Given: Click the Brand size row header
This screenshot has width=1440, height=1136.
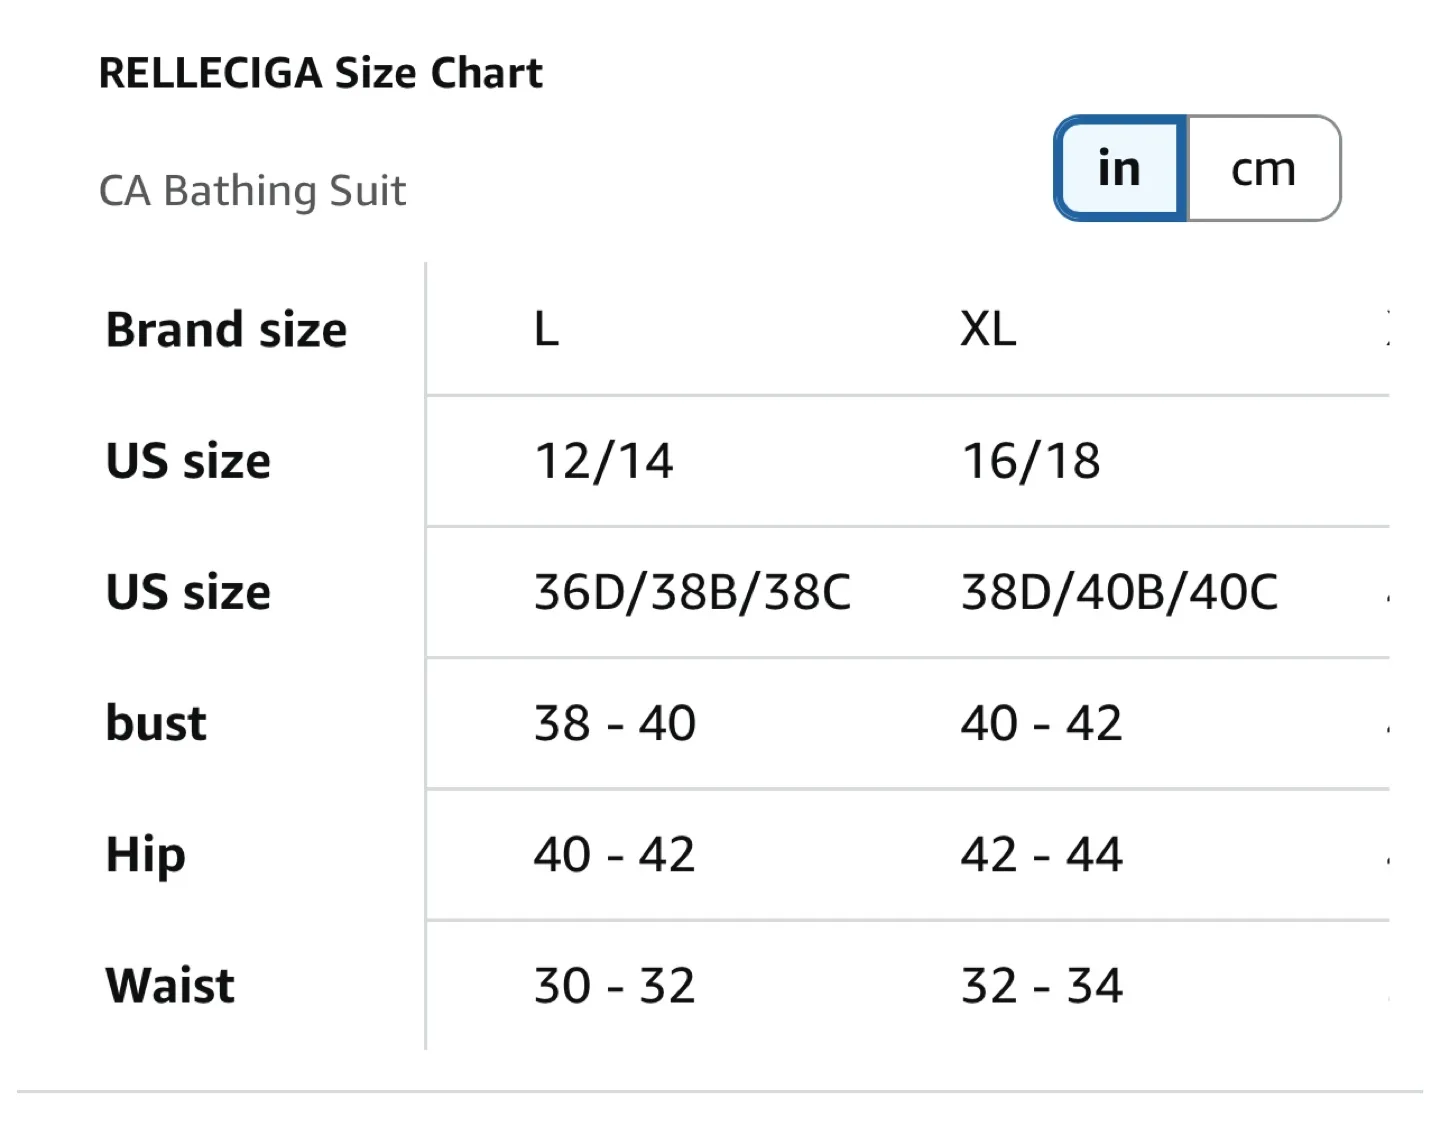Looking at the screenshot, I should pos(225,329).
